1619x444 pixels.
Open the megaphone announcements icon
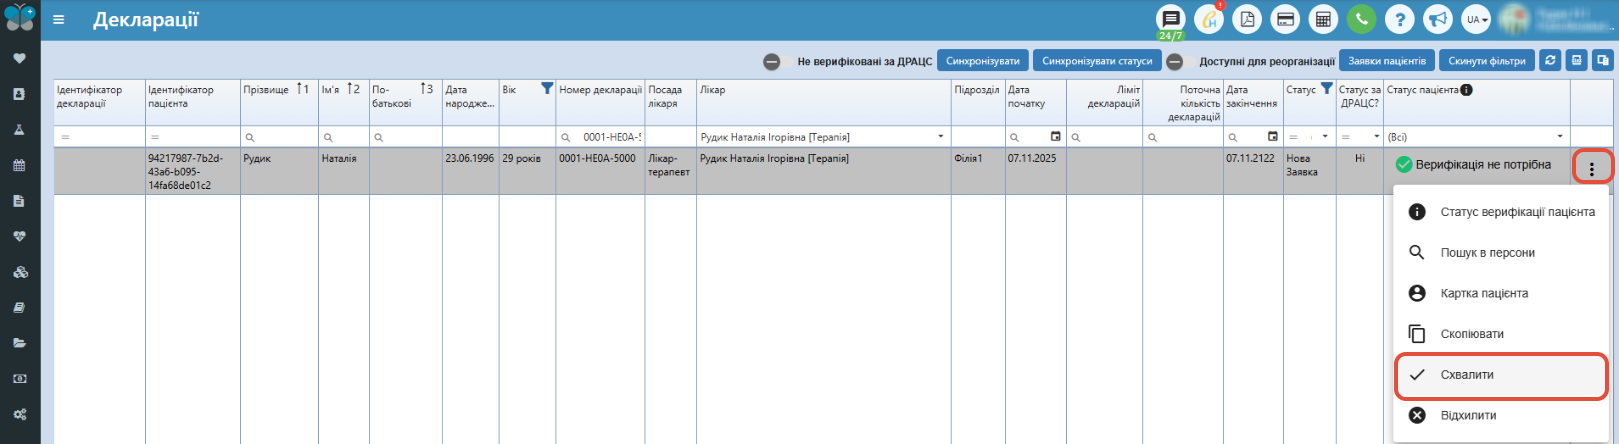(1437, 19)
